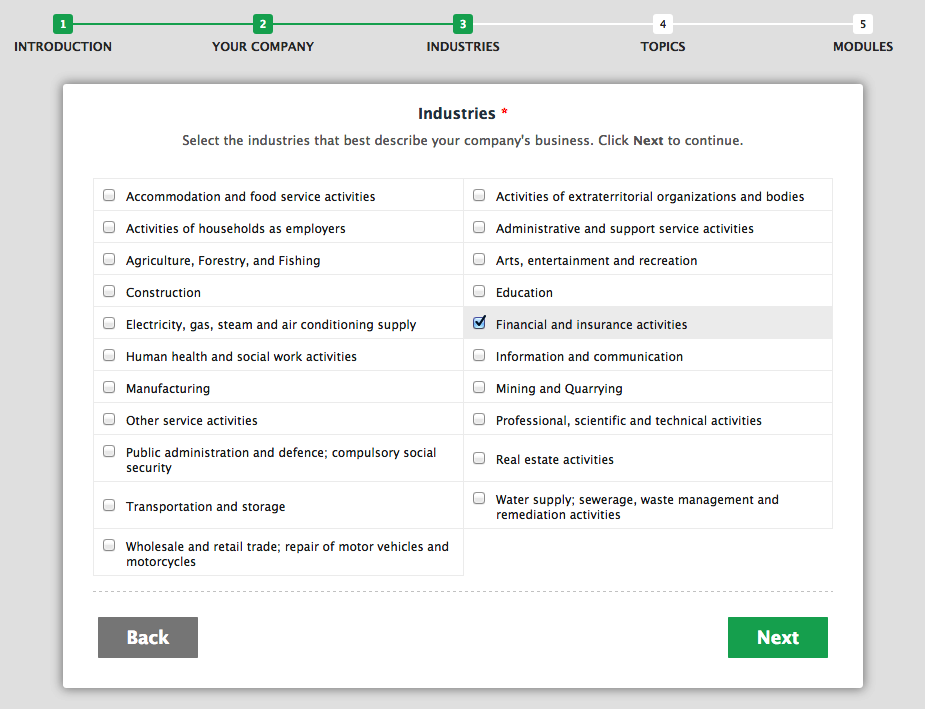
Task: Tick Agriculture, Forestry, and Fishing
Action: click(x=109, y=260)
